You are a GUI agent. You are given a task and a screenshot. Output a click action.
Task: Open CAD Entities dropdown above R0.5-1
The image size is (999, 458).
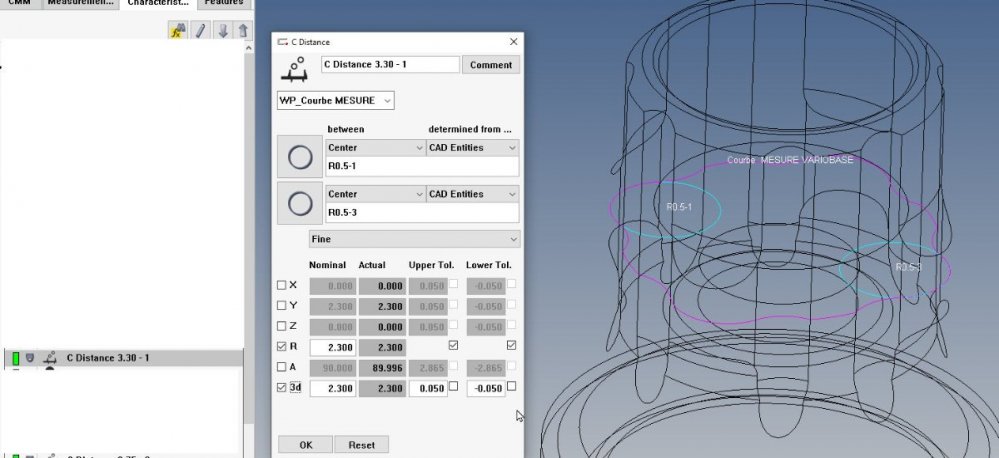473,148
